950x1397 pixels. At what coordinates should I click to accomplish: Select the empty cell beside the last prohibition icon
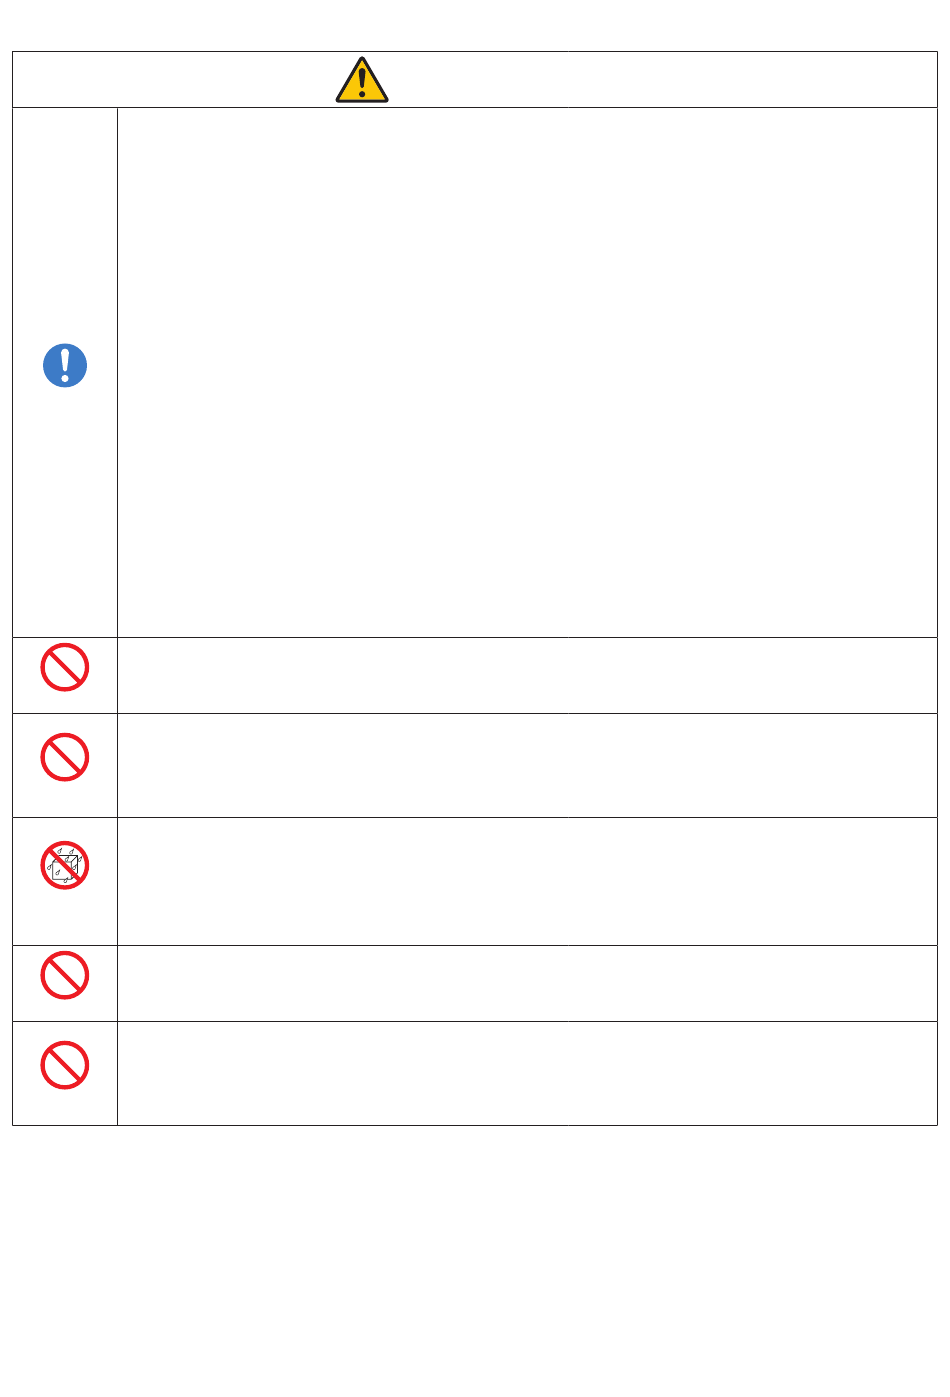click(527, 1073)
